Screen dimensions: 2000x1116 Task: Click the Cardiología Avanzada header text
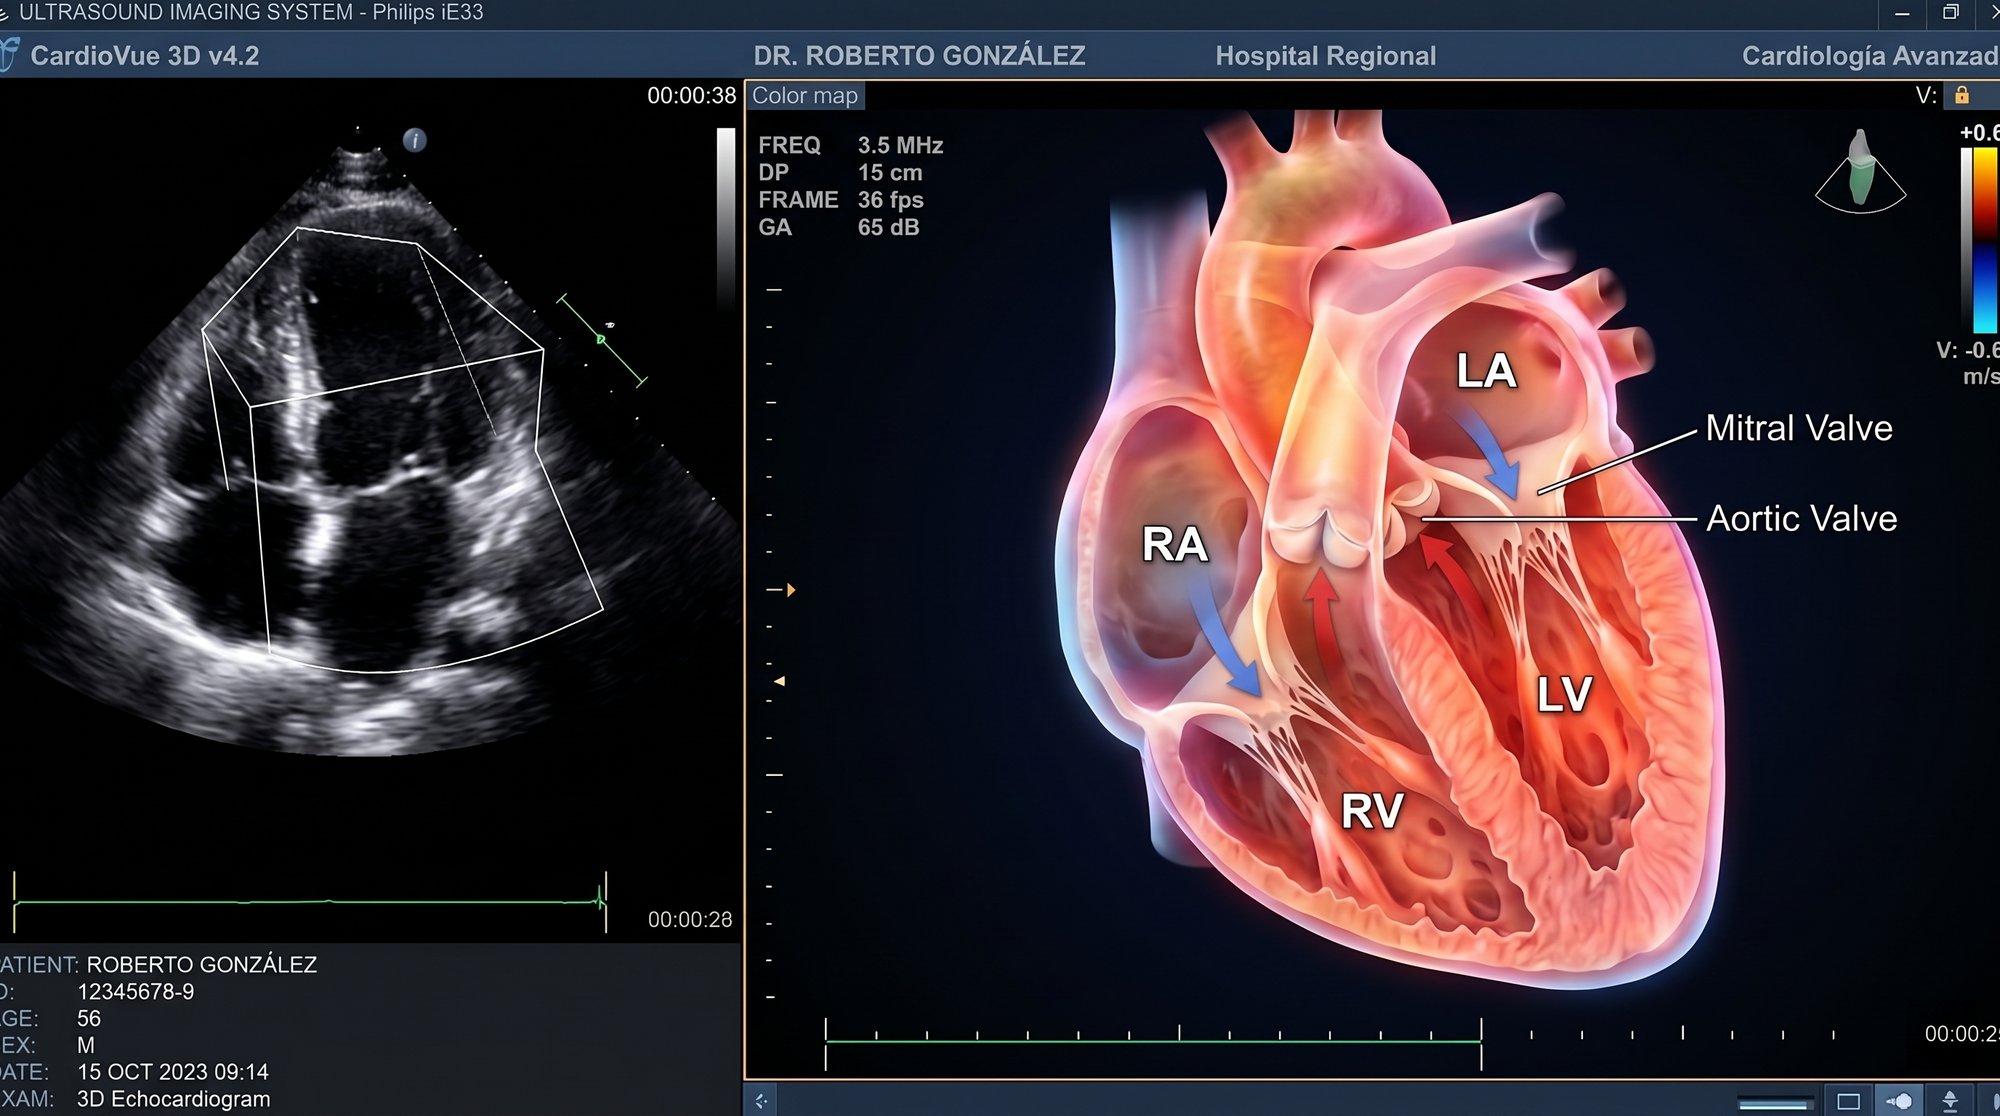[1870, 56]
